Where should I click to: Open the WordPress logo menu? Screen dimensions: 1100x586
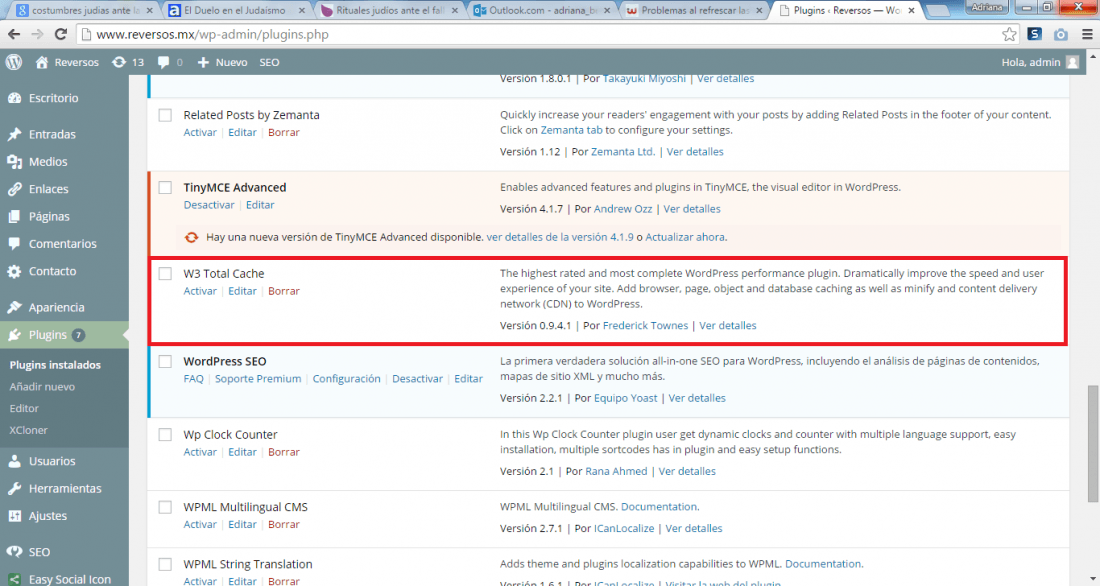click(13, 62)
